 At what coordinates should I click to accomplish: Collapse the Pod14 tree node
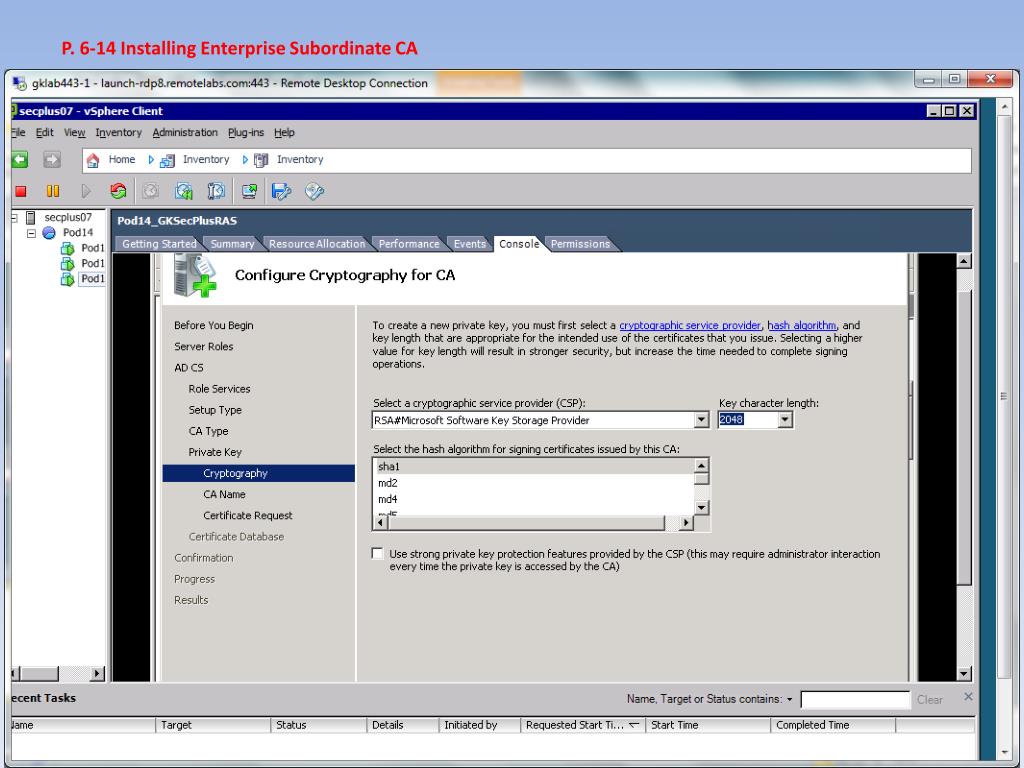31,233
